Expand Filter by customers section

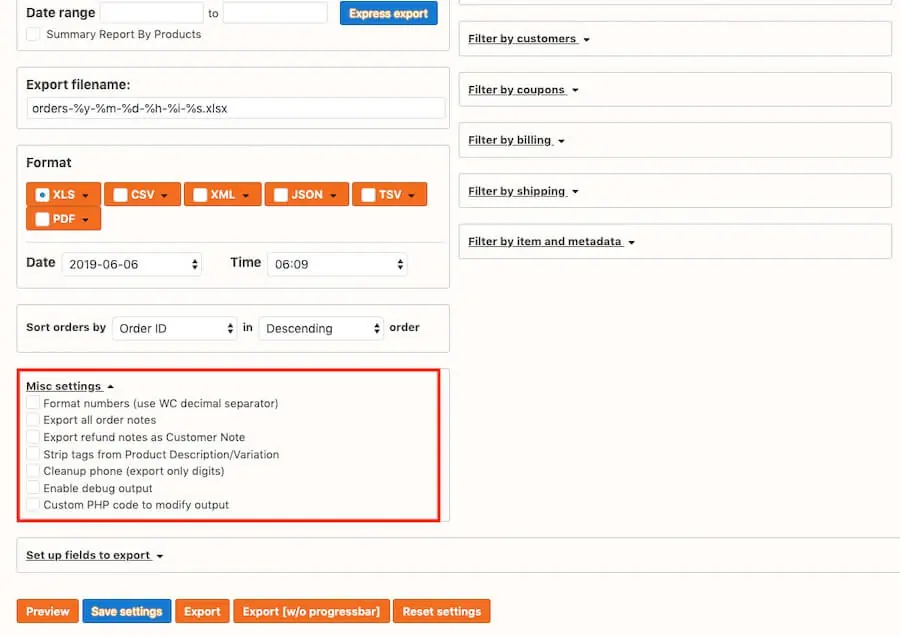(529, 39)
